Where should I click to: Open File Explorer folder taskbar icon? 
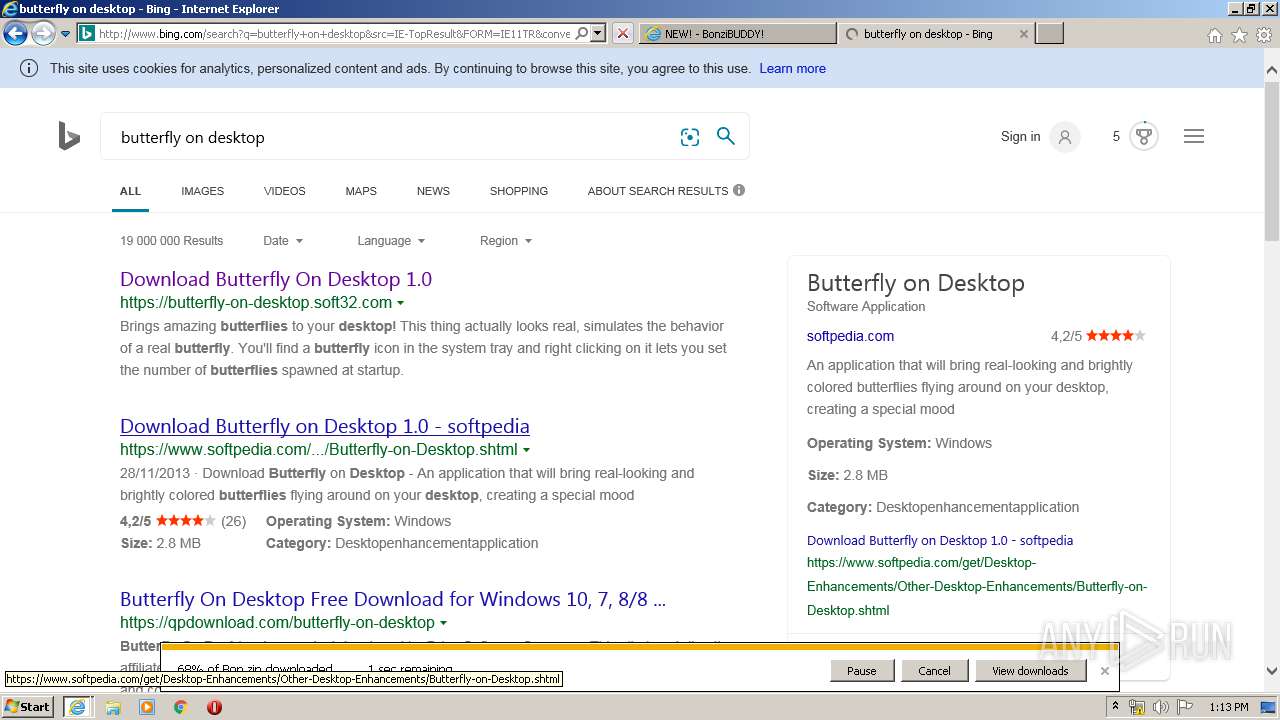pos(113,707)
